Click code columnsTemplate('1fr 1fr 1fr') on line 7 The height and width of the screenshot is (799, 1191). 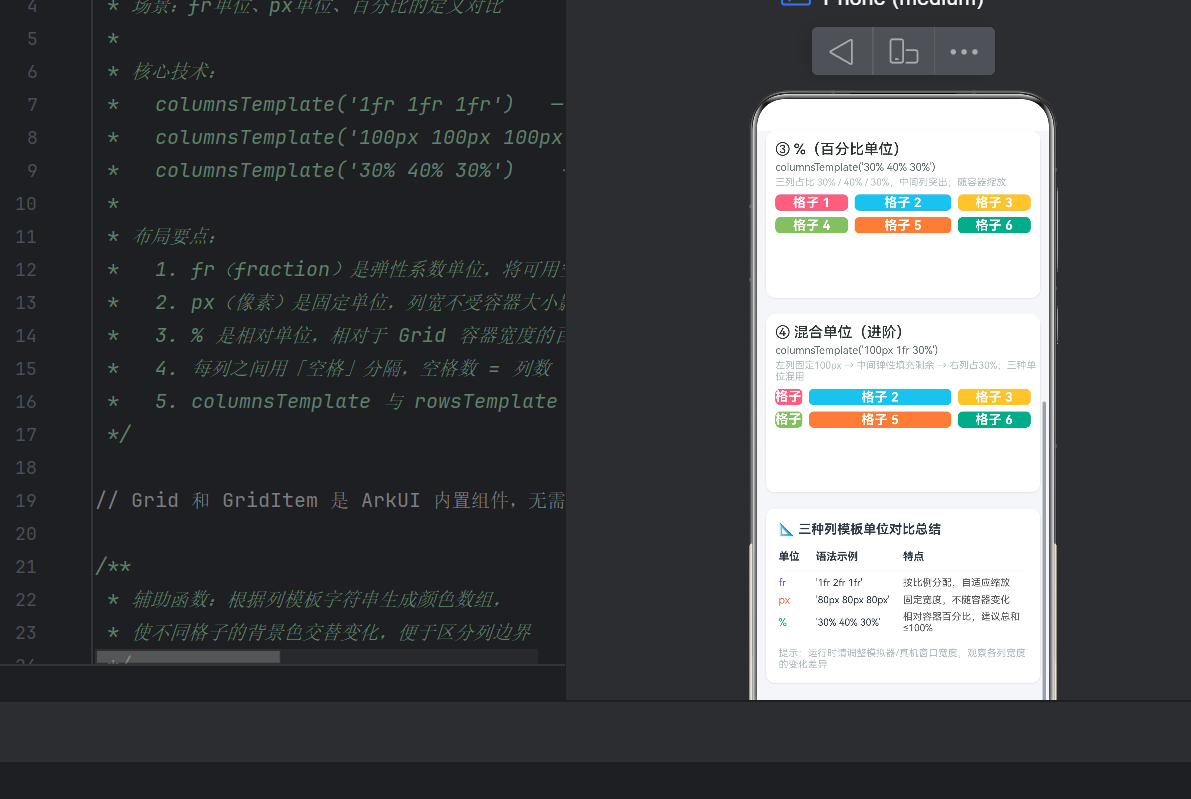[334, 104]
